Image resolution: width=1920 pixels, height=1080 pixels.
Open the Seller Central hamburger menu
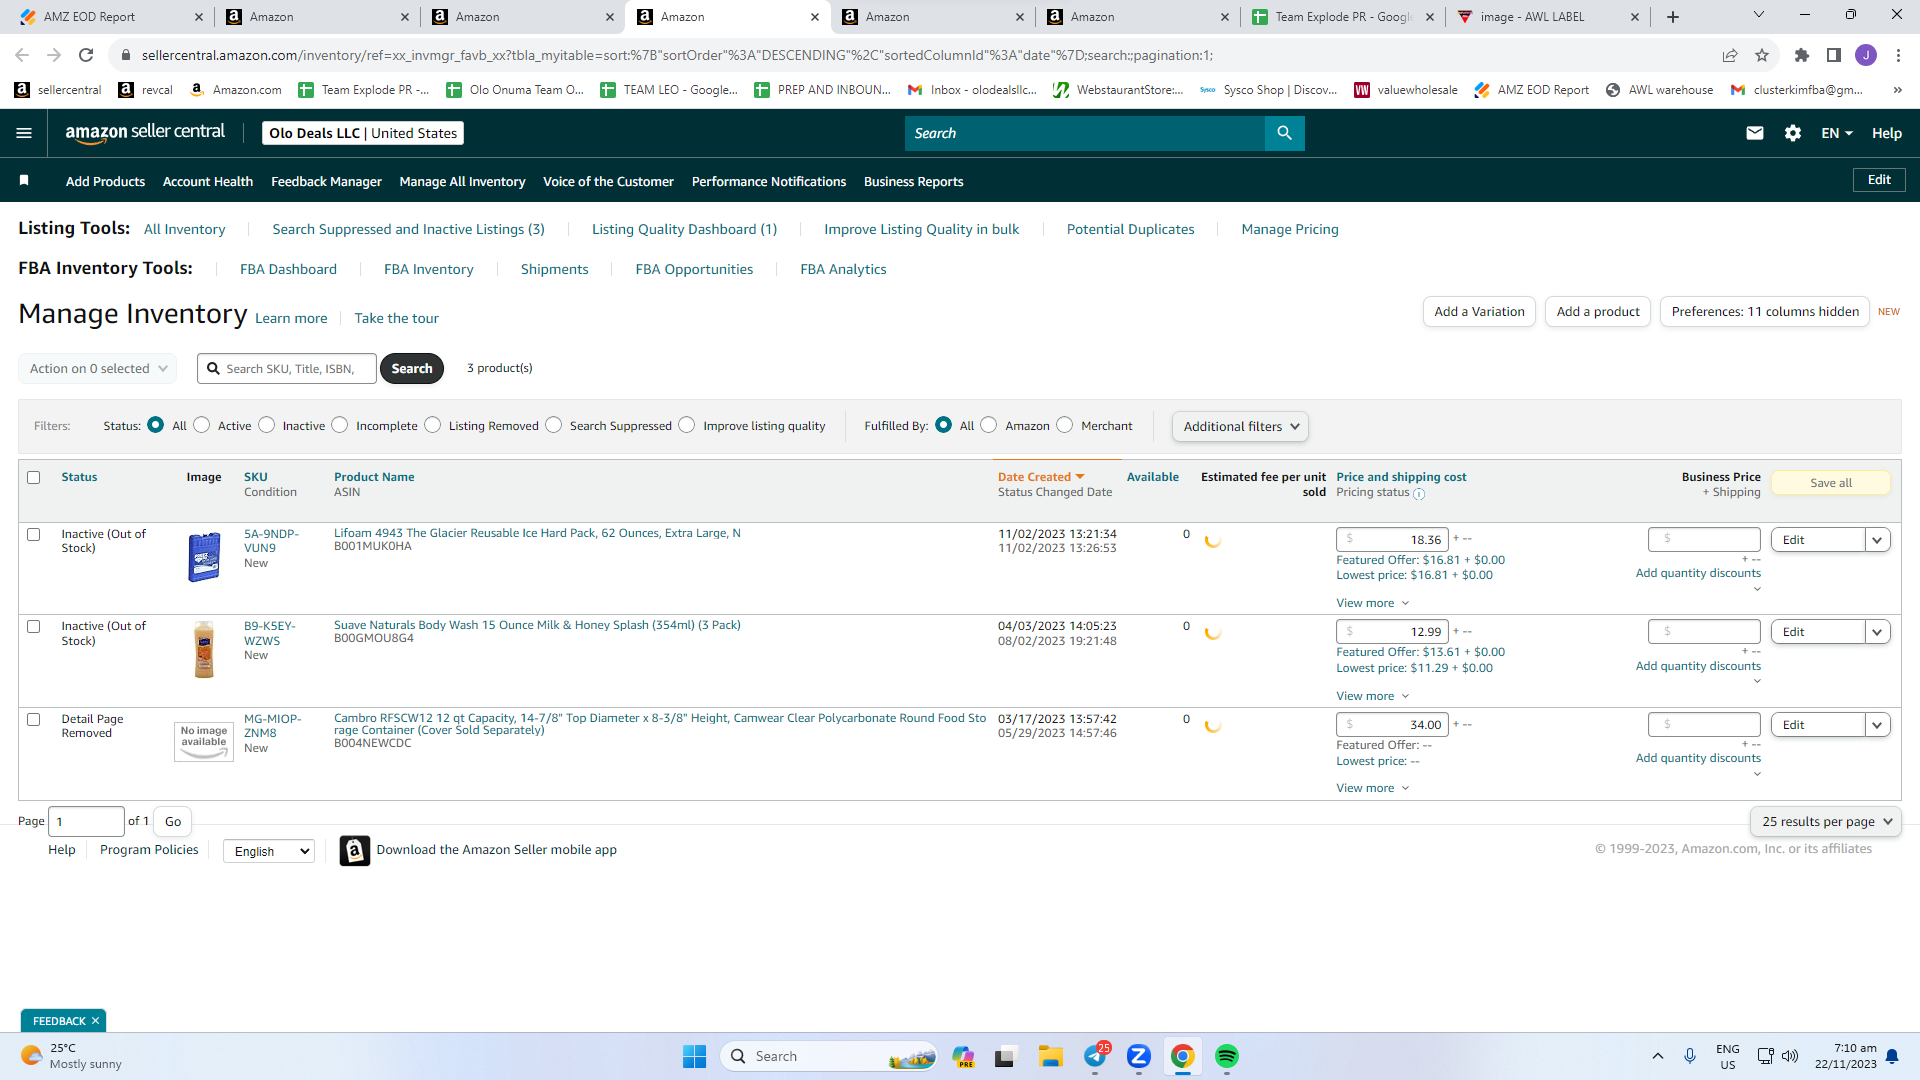tap(24, 133)
